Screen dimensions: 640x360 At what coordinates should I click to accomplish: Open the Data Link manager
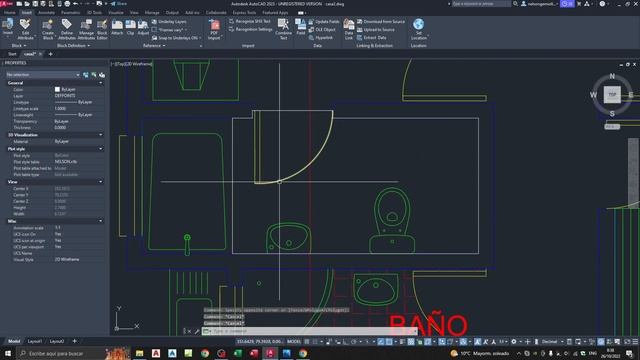349,29
